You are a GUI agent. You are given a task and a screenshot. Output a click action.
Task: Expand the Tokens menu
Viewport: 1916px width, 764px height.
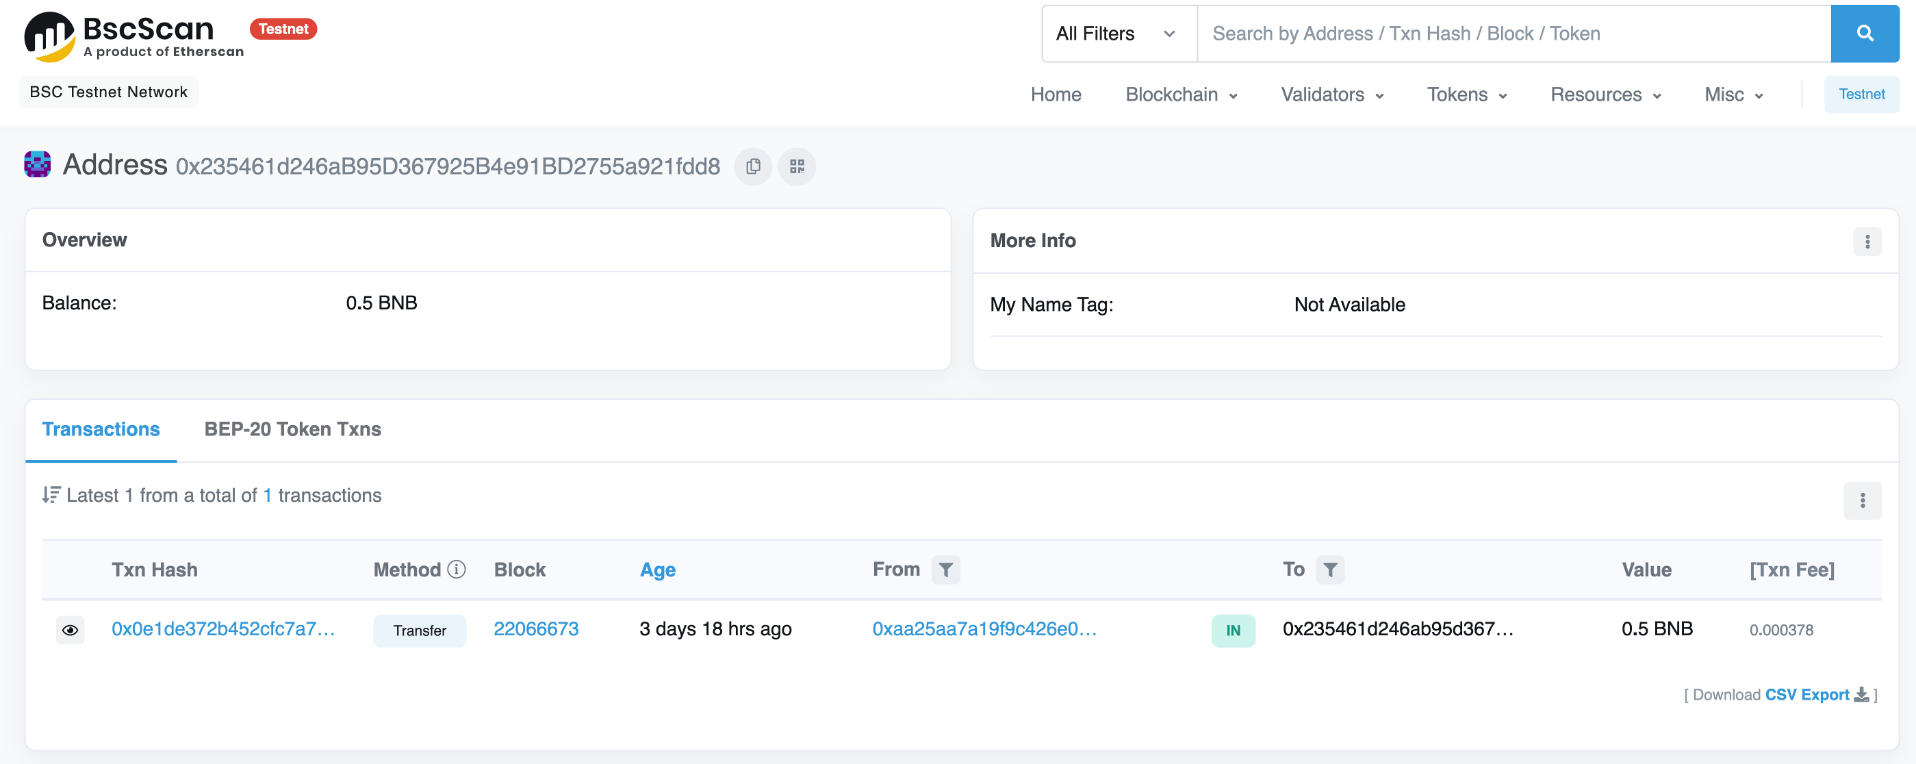(1466, 95)
